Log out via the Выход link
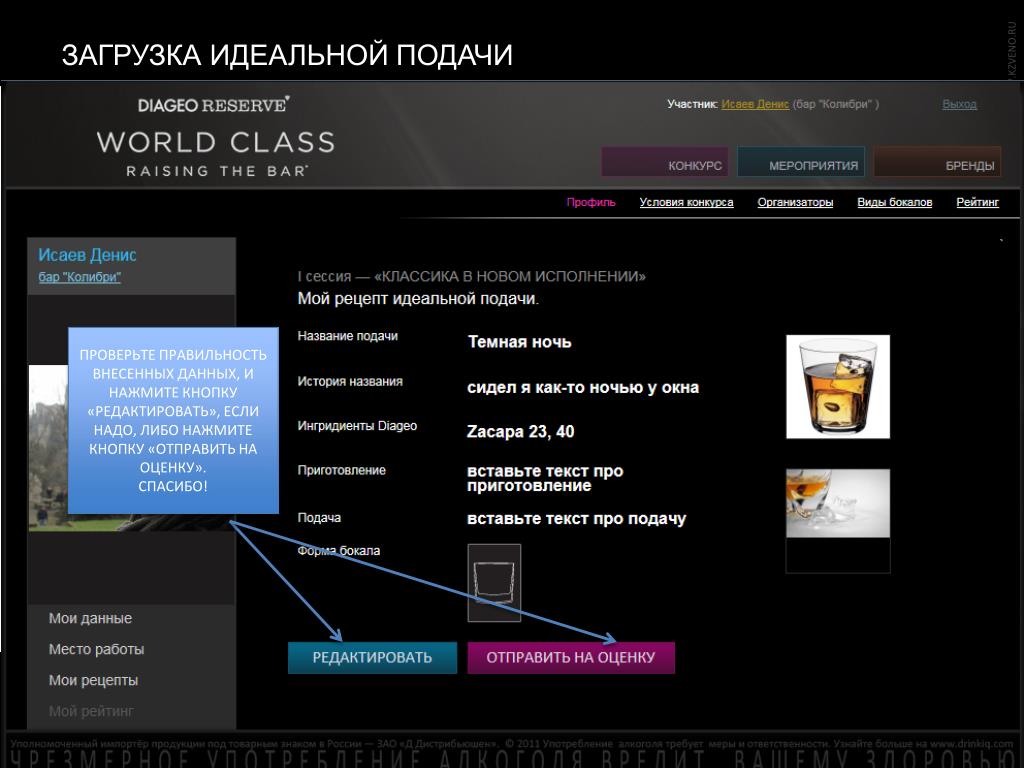The width and height of the screenshot is (1024, 768). point(959,104)
